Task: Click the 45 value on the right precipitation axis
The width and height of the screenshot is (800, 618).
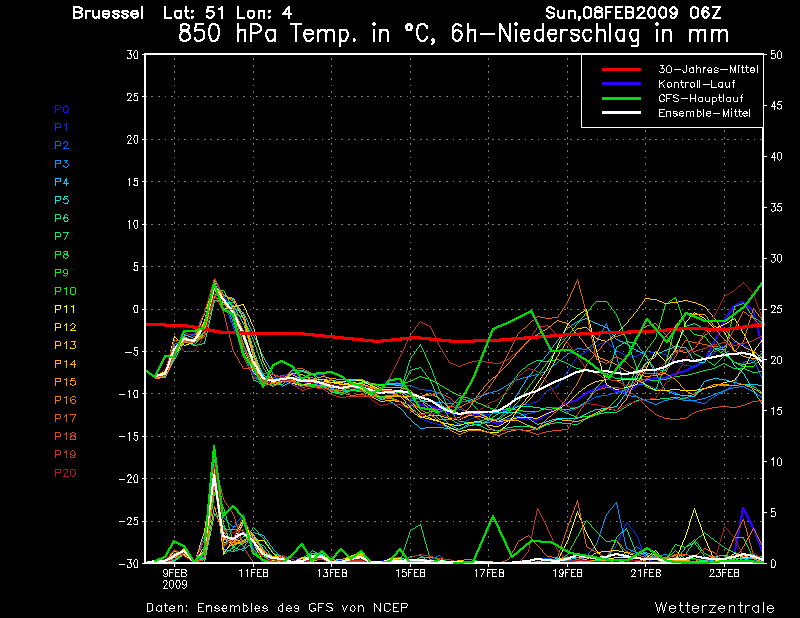Action: 776,106
